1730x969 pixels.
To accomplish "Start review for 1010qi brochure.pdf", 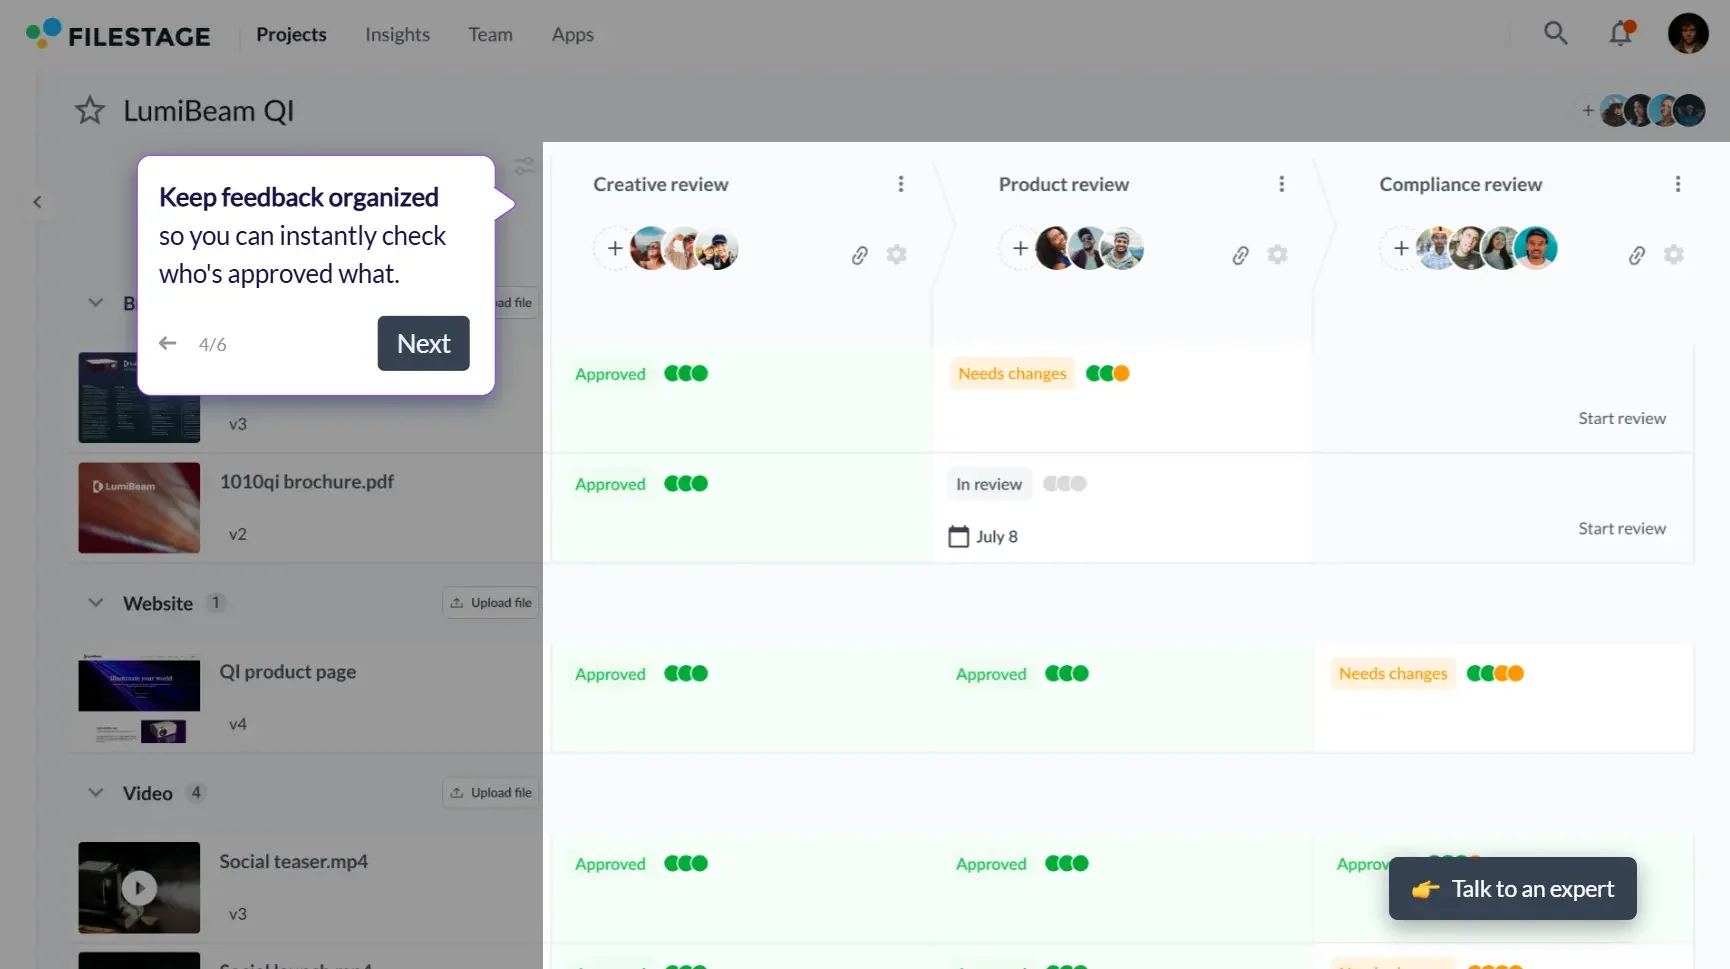I will pos(1622,528).
